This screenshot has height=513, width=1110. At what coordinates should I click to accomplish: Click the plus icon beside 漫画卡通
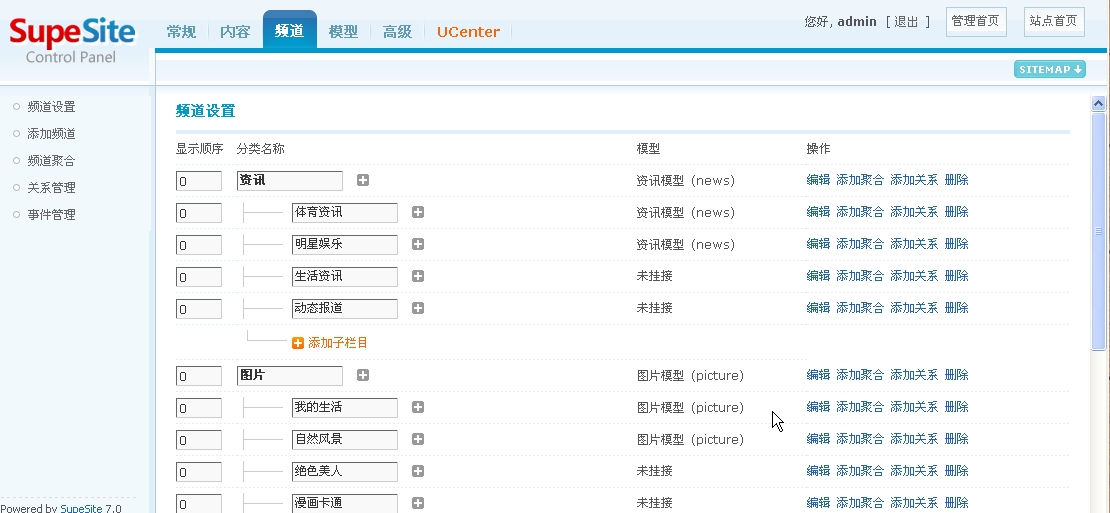click(x=418, y=503)
